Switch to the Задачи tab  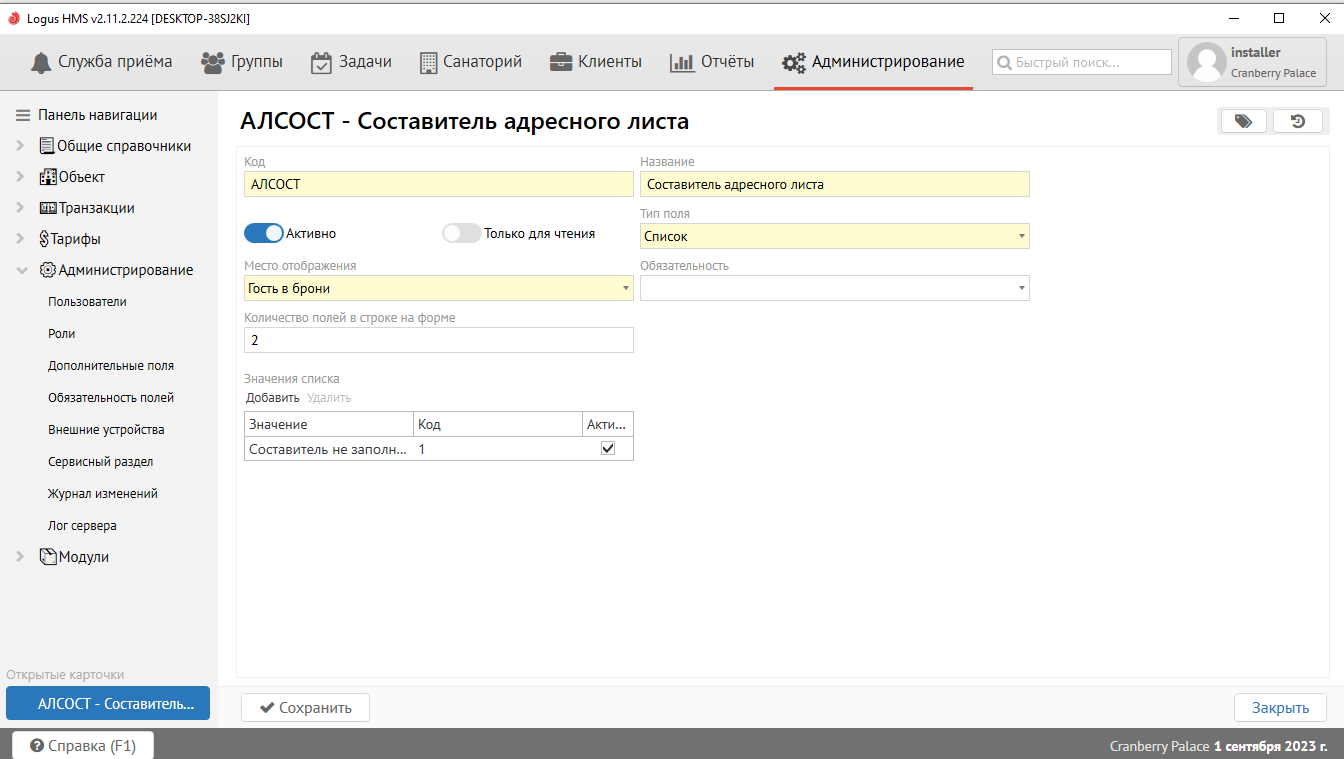[351, 62]
